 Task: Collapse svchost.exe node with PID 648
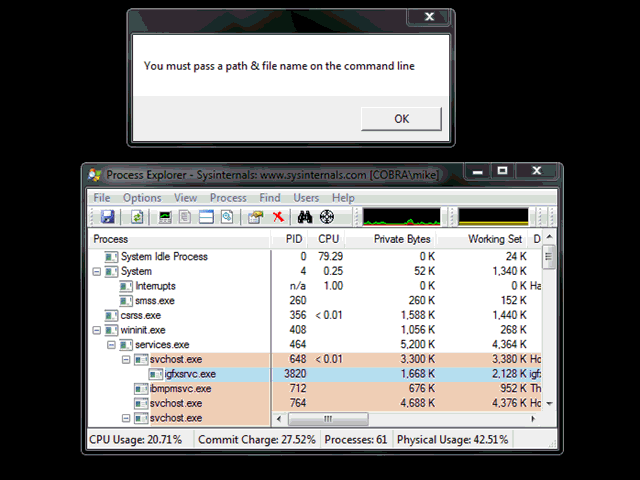click(x=126, y=360)
